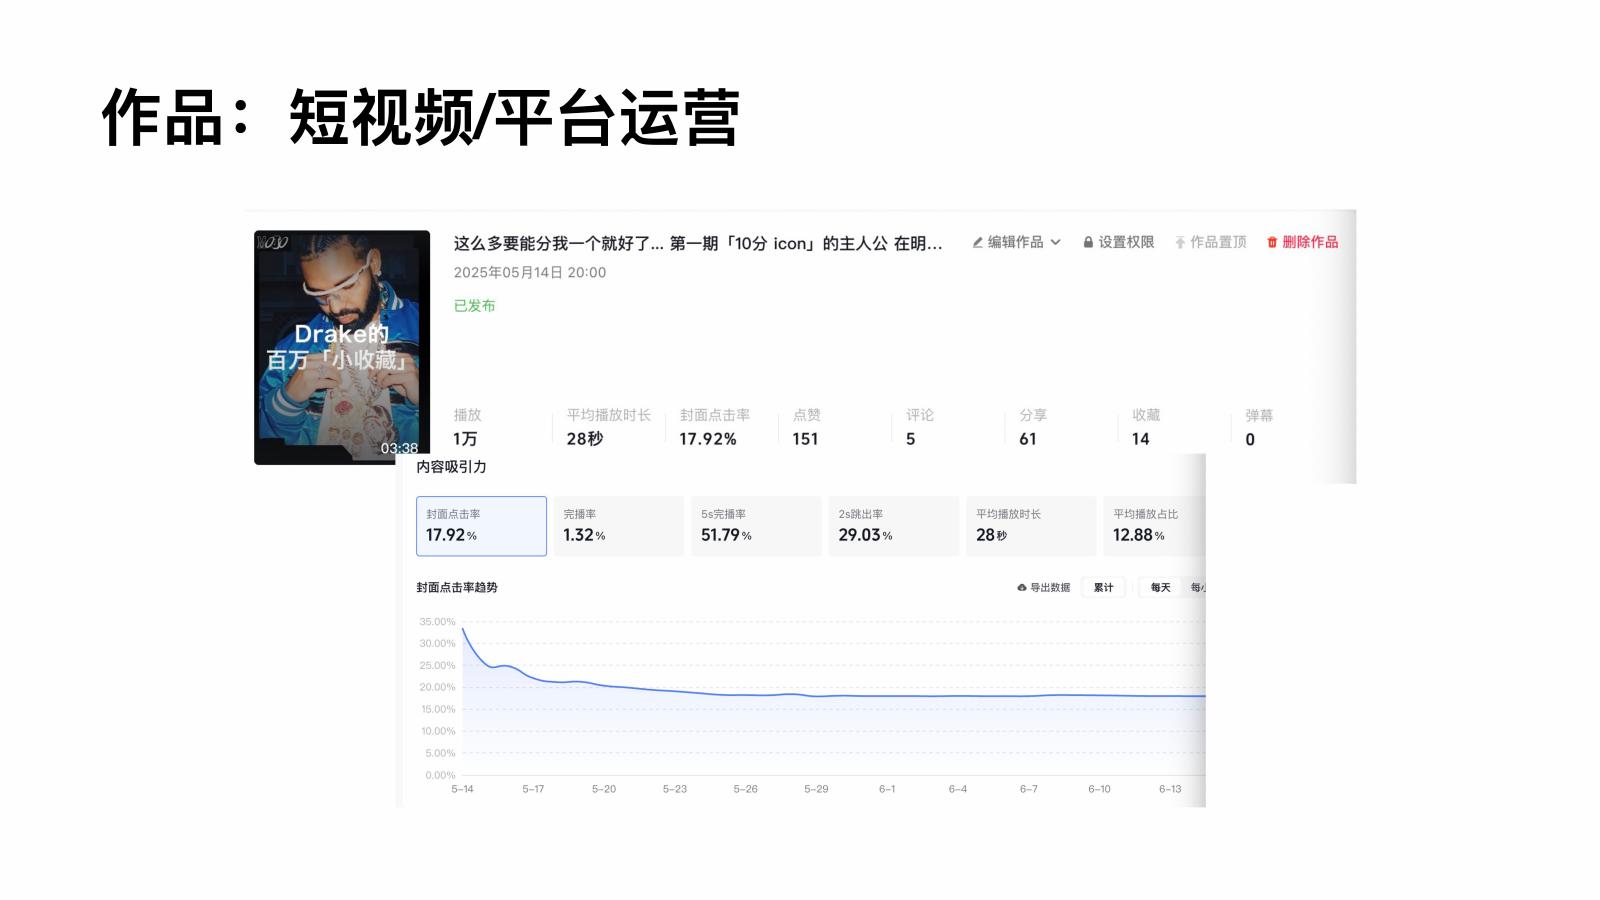Expand the 编辑作品 dropdown chevron
Screen dimensions: 1600x900
pyautogui.click(x=1055, y=242)
